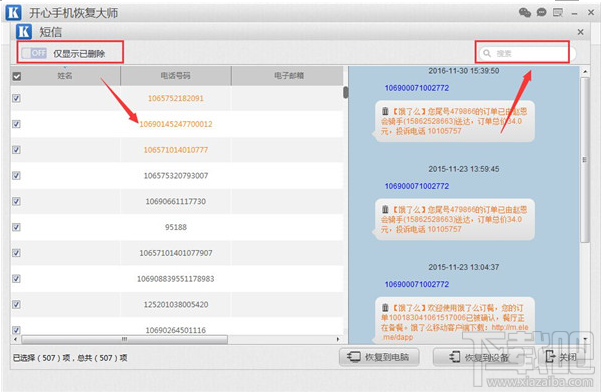Select phone number 10690661117730
This screenshot has width=602, height=392.
pos(176,201)
